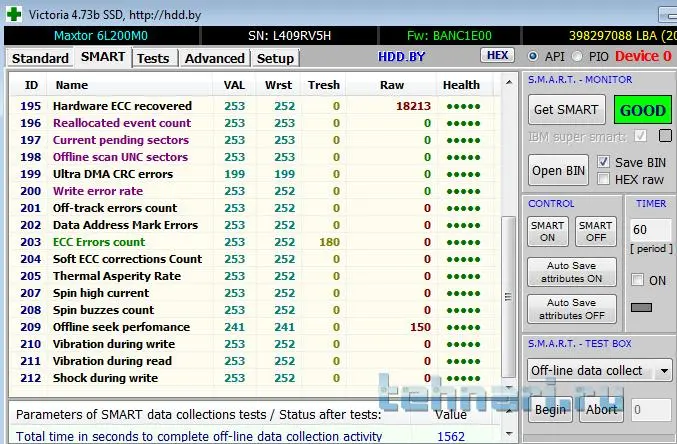Select the PIO radio button
This screenshot has width=677, height=444.
click(x=577, y=56)
